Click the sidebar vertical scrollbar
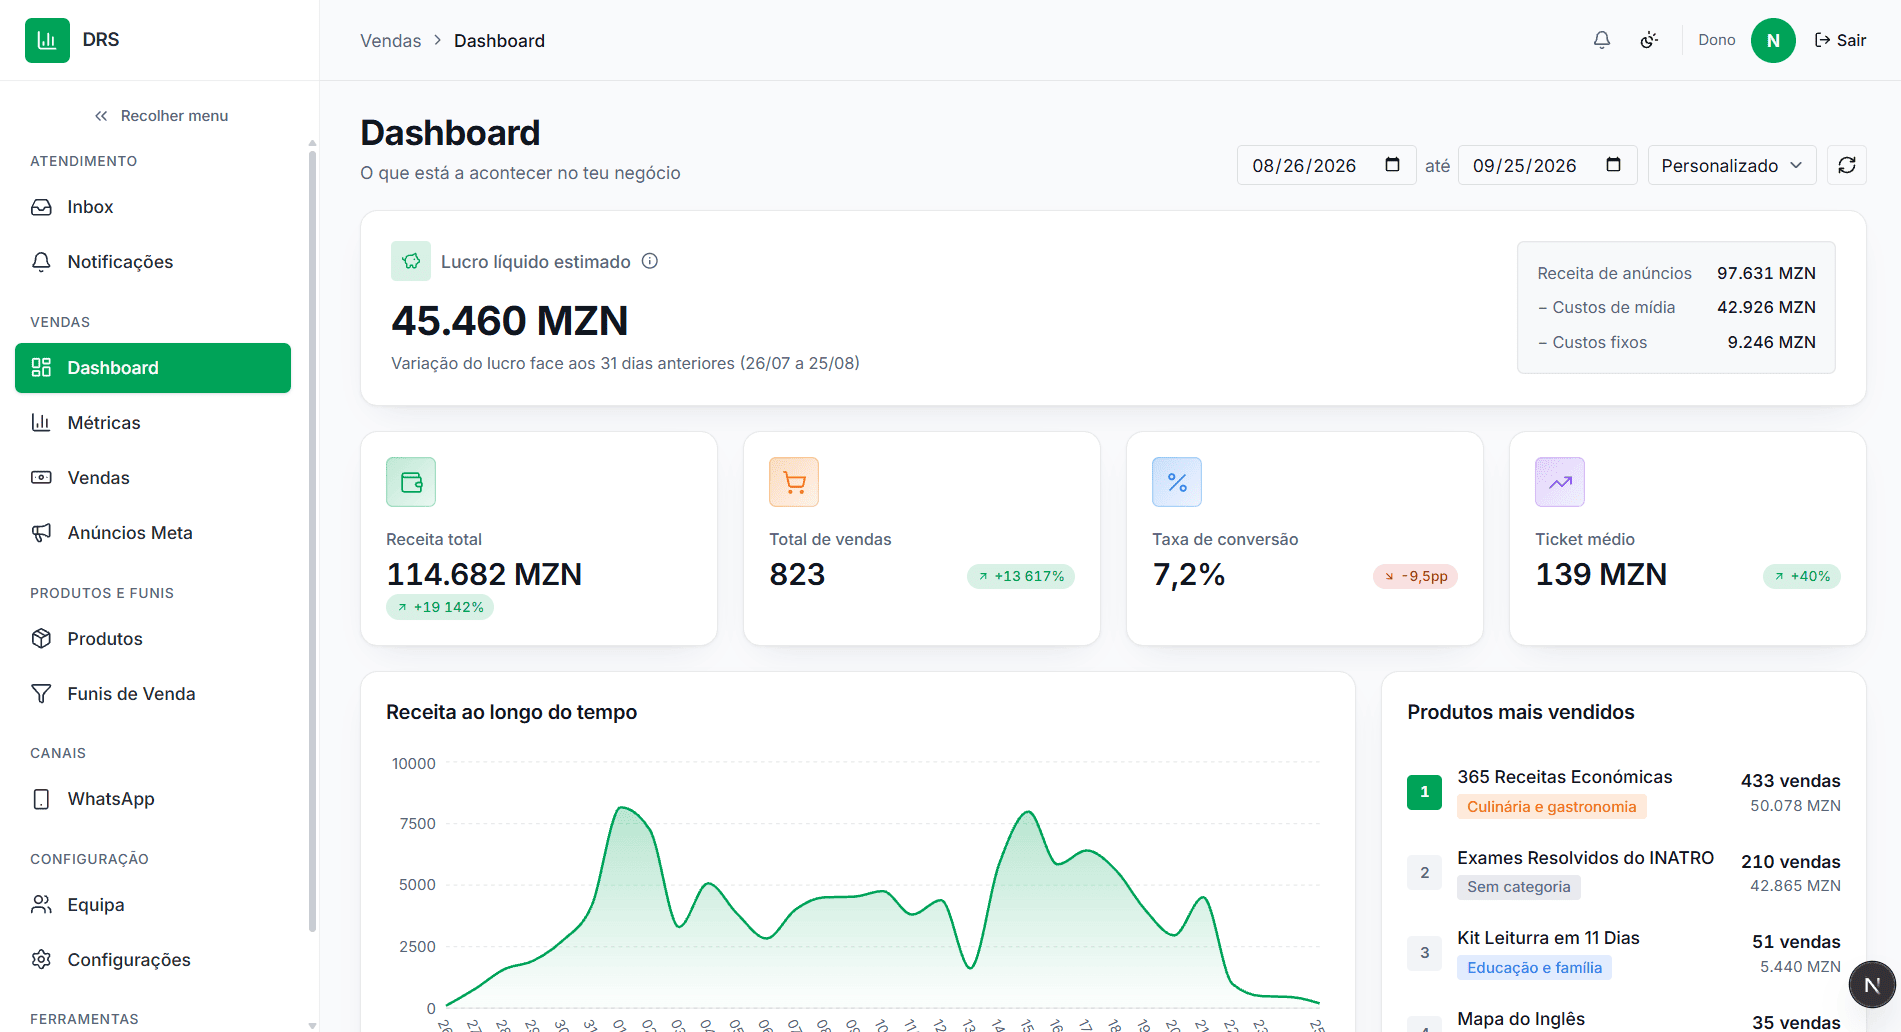This screenshot has height=1032, width=1901. pos(312,540)
